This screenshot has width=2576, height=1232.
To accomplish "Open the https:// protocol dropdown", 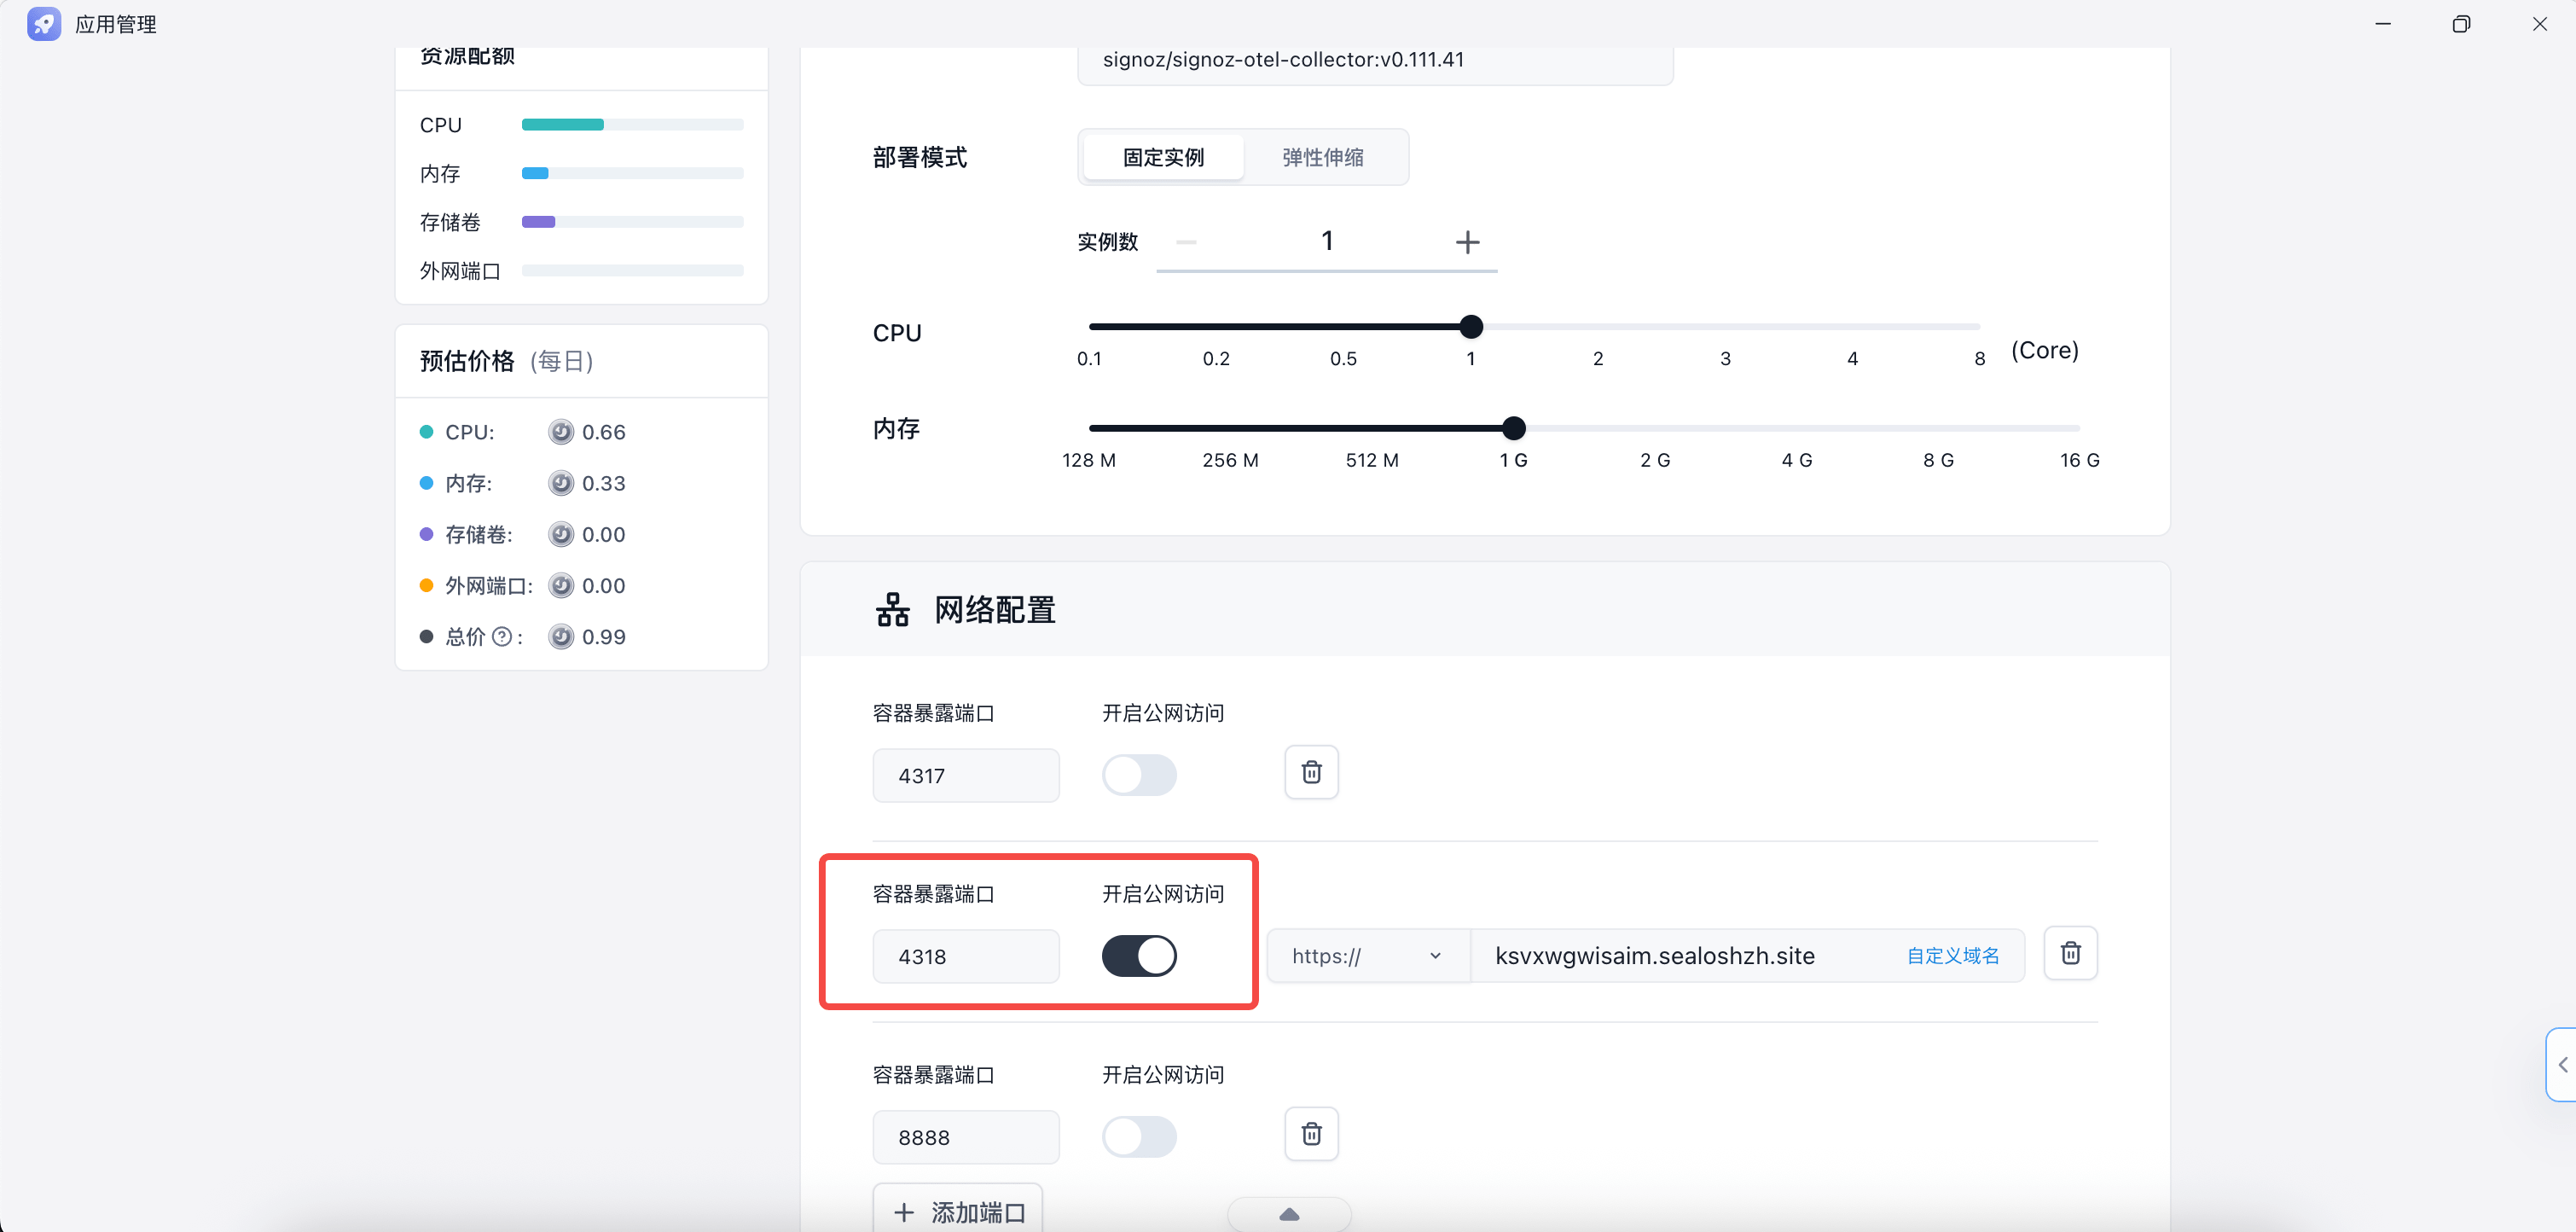I will click(1366, 956).
